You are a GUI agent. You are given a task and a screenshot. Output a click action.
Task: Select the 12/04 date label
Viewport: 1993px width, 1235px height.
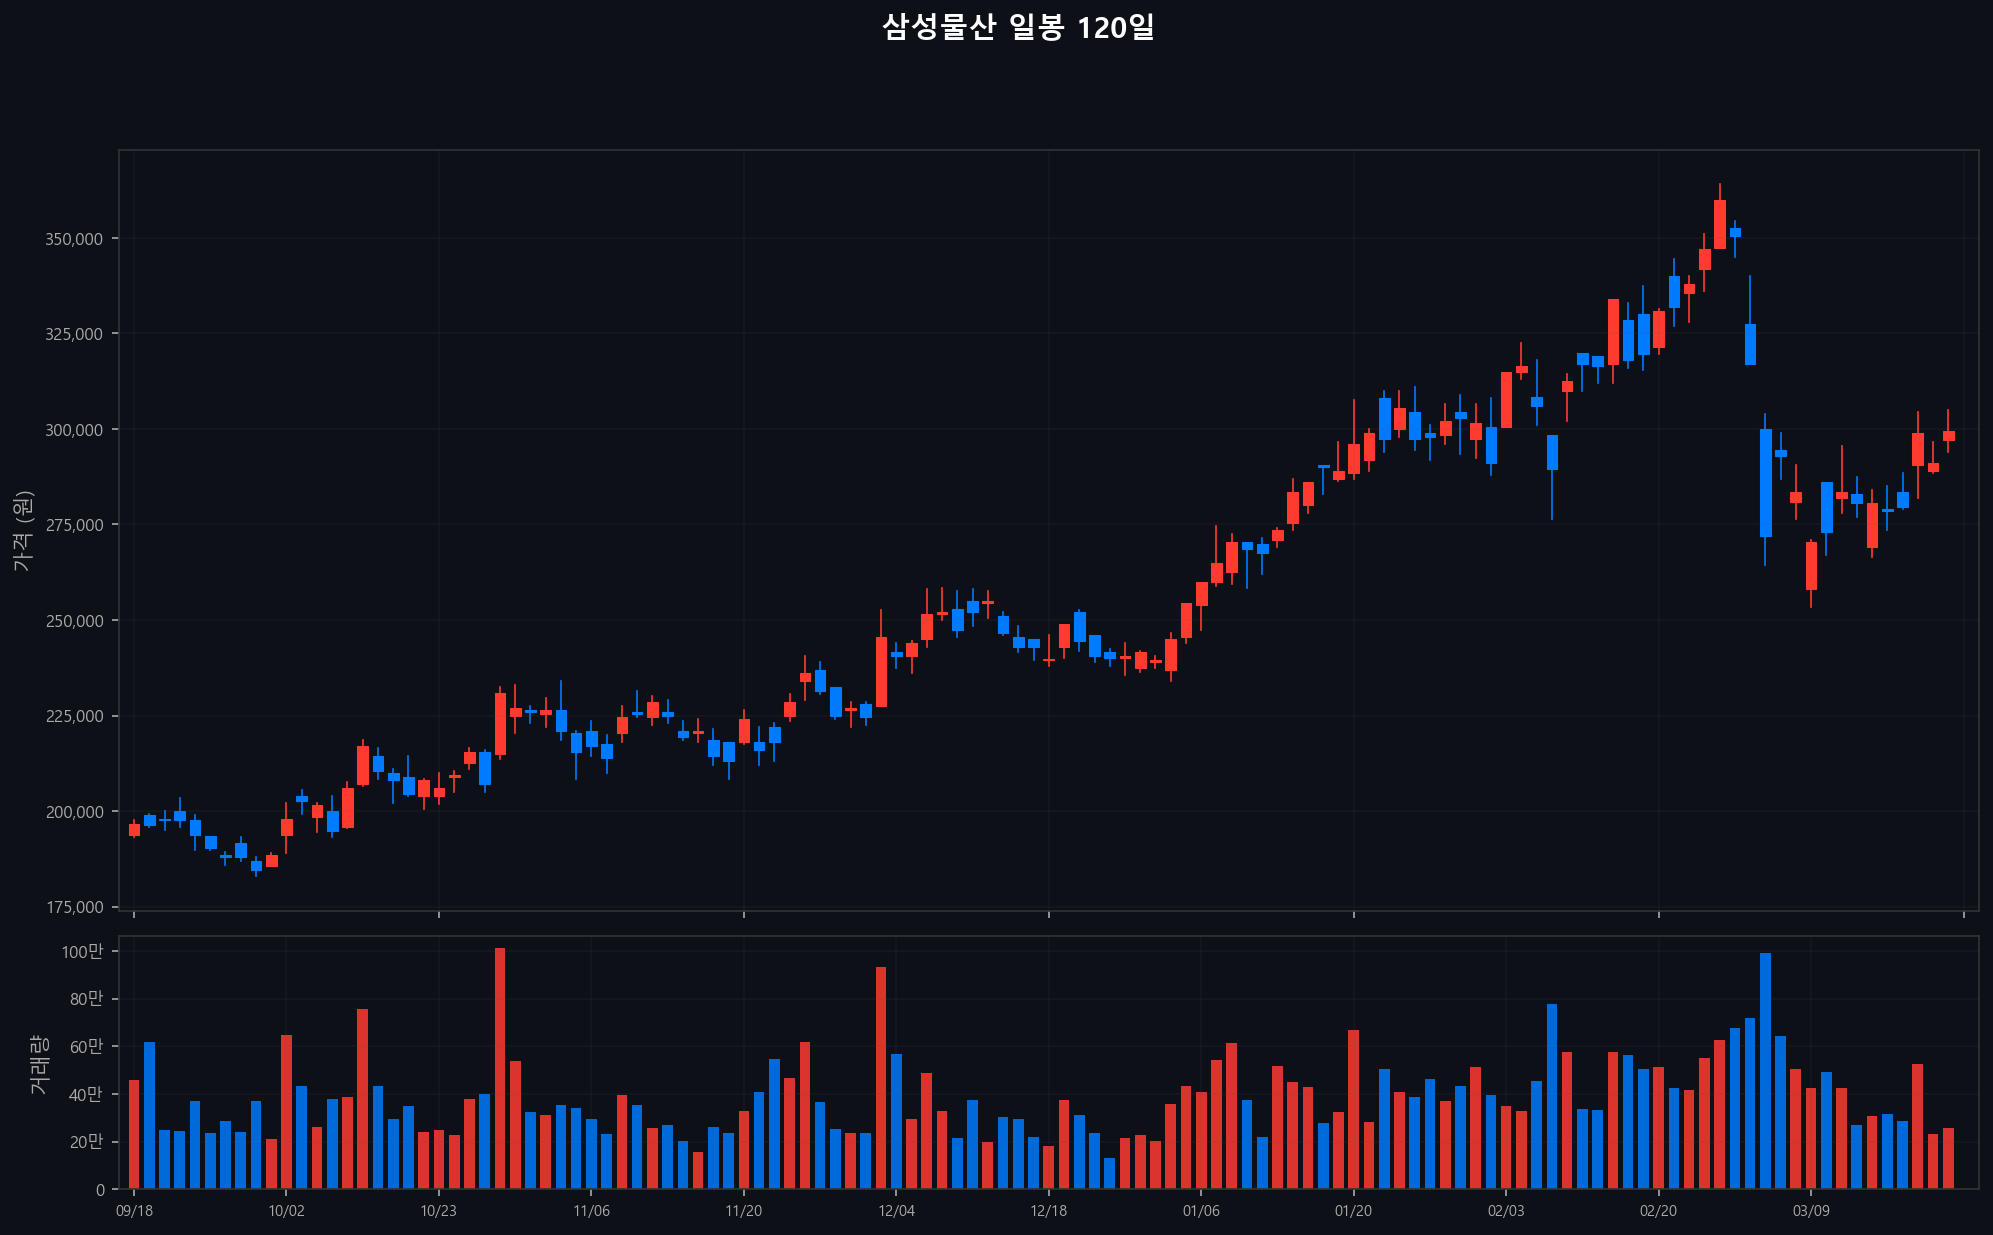tap(896, 1211)
